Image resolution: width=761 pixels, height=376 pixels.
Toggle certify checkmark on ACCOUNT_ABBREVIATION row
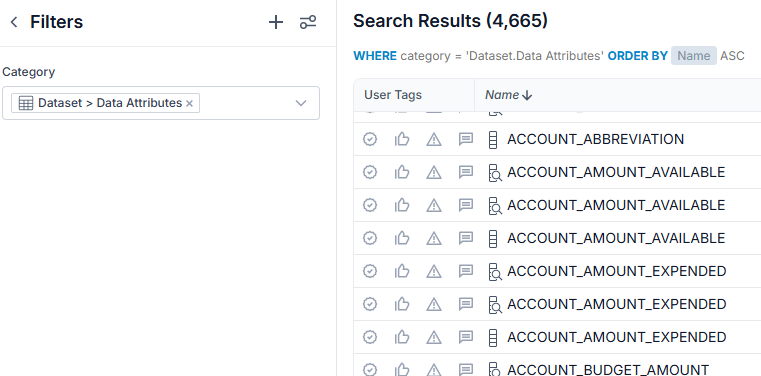pos(370,140)
